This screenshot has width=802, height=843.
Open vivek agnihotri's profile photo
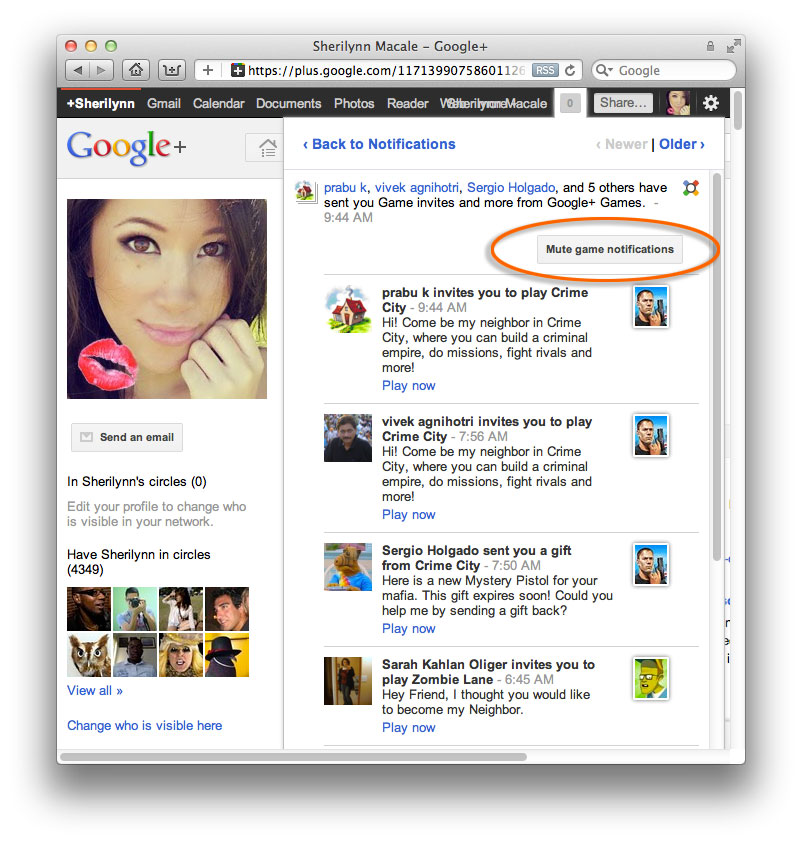(x=348, y=438)
